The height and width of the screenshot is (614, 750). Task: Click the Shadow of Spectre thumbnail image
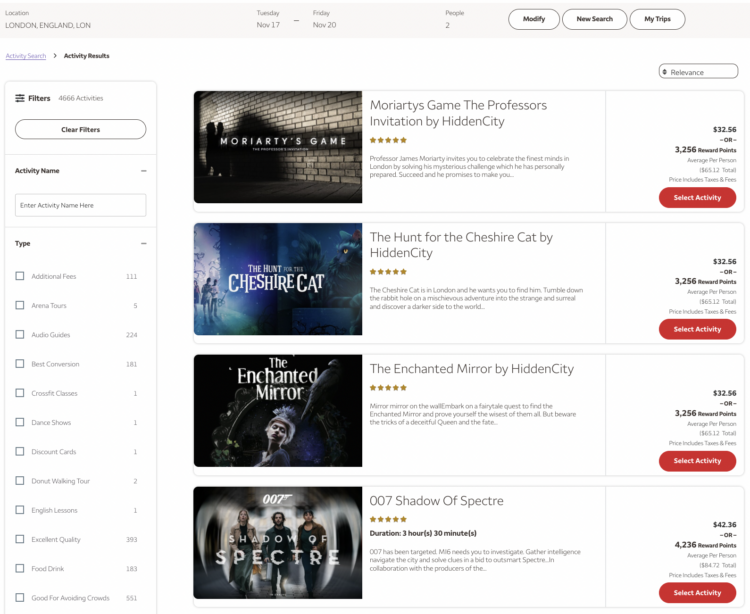[278, 542]
